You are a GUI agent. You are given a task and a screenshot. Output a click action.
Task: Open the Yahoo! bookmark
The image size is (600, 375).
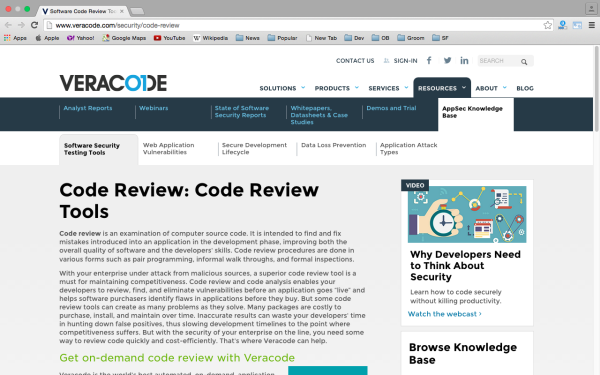(x=80, y=38)
